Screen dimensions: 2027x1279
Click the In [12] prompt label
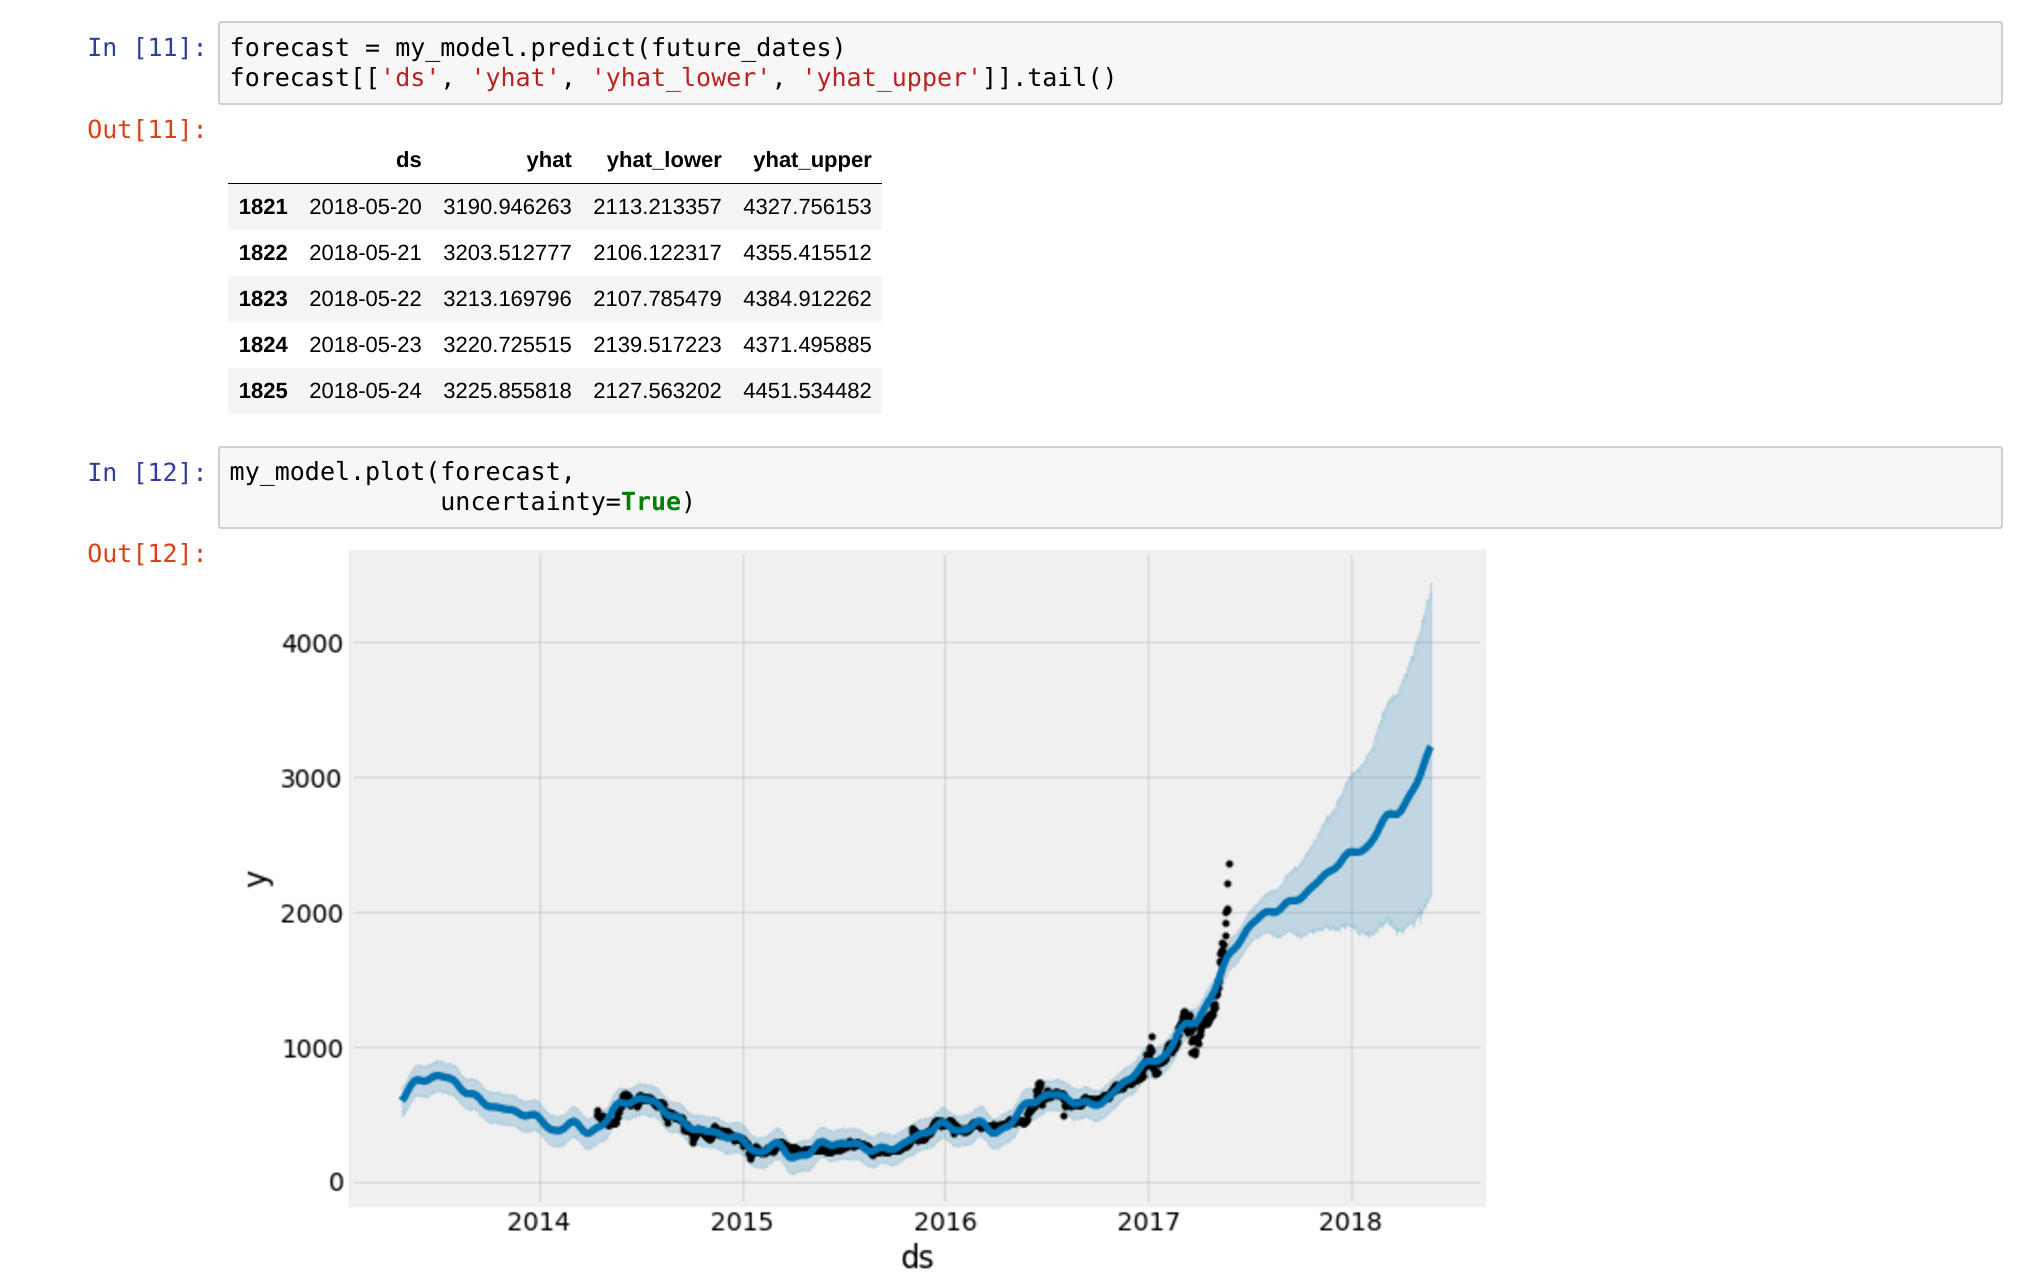coord(146,472)
